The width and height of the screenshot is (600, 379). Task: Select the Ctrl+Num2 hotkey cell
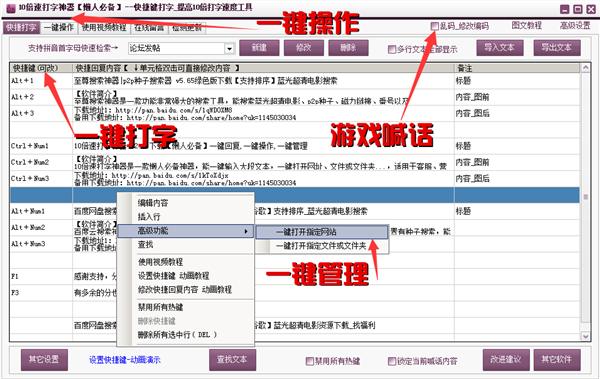[x=41, y=162]
